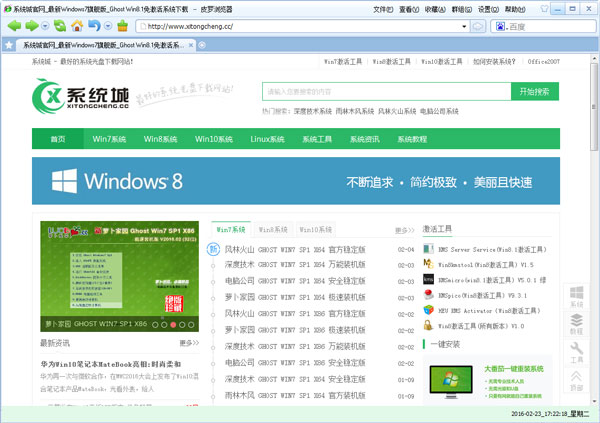Click the KMSpico tool red icon

click(x=428, y=295)
